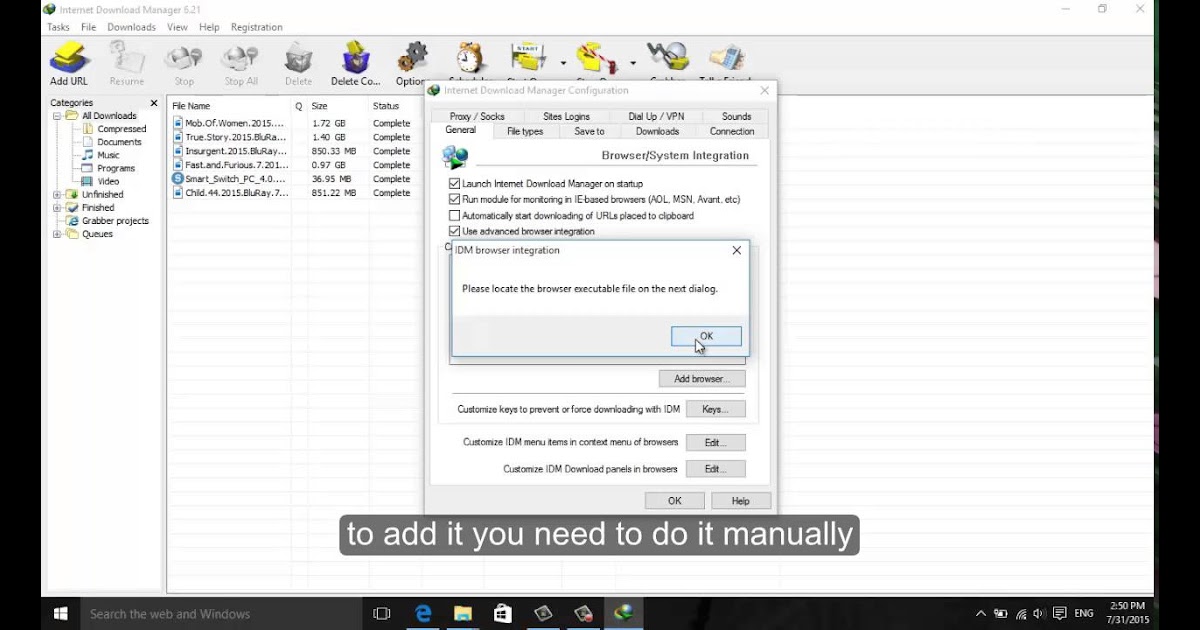Switch to the Proxy / Socks tab
1200x630 pixels.
tap(477, 117)
